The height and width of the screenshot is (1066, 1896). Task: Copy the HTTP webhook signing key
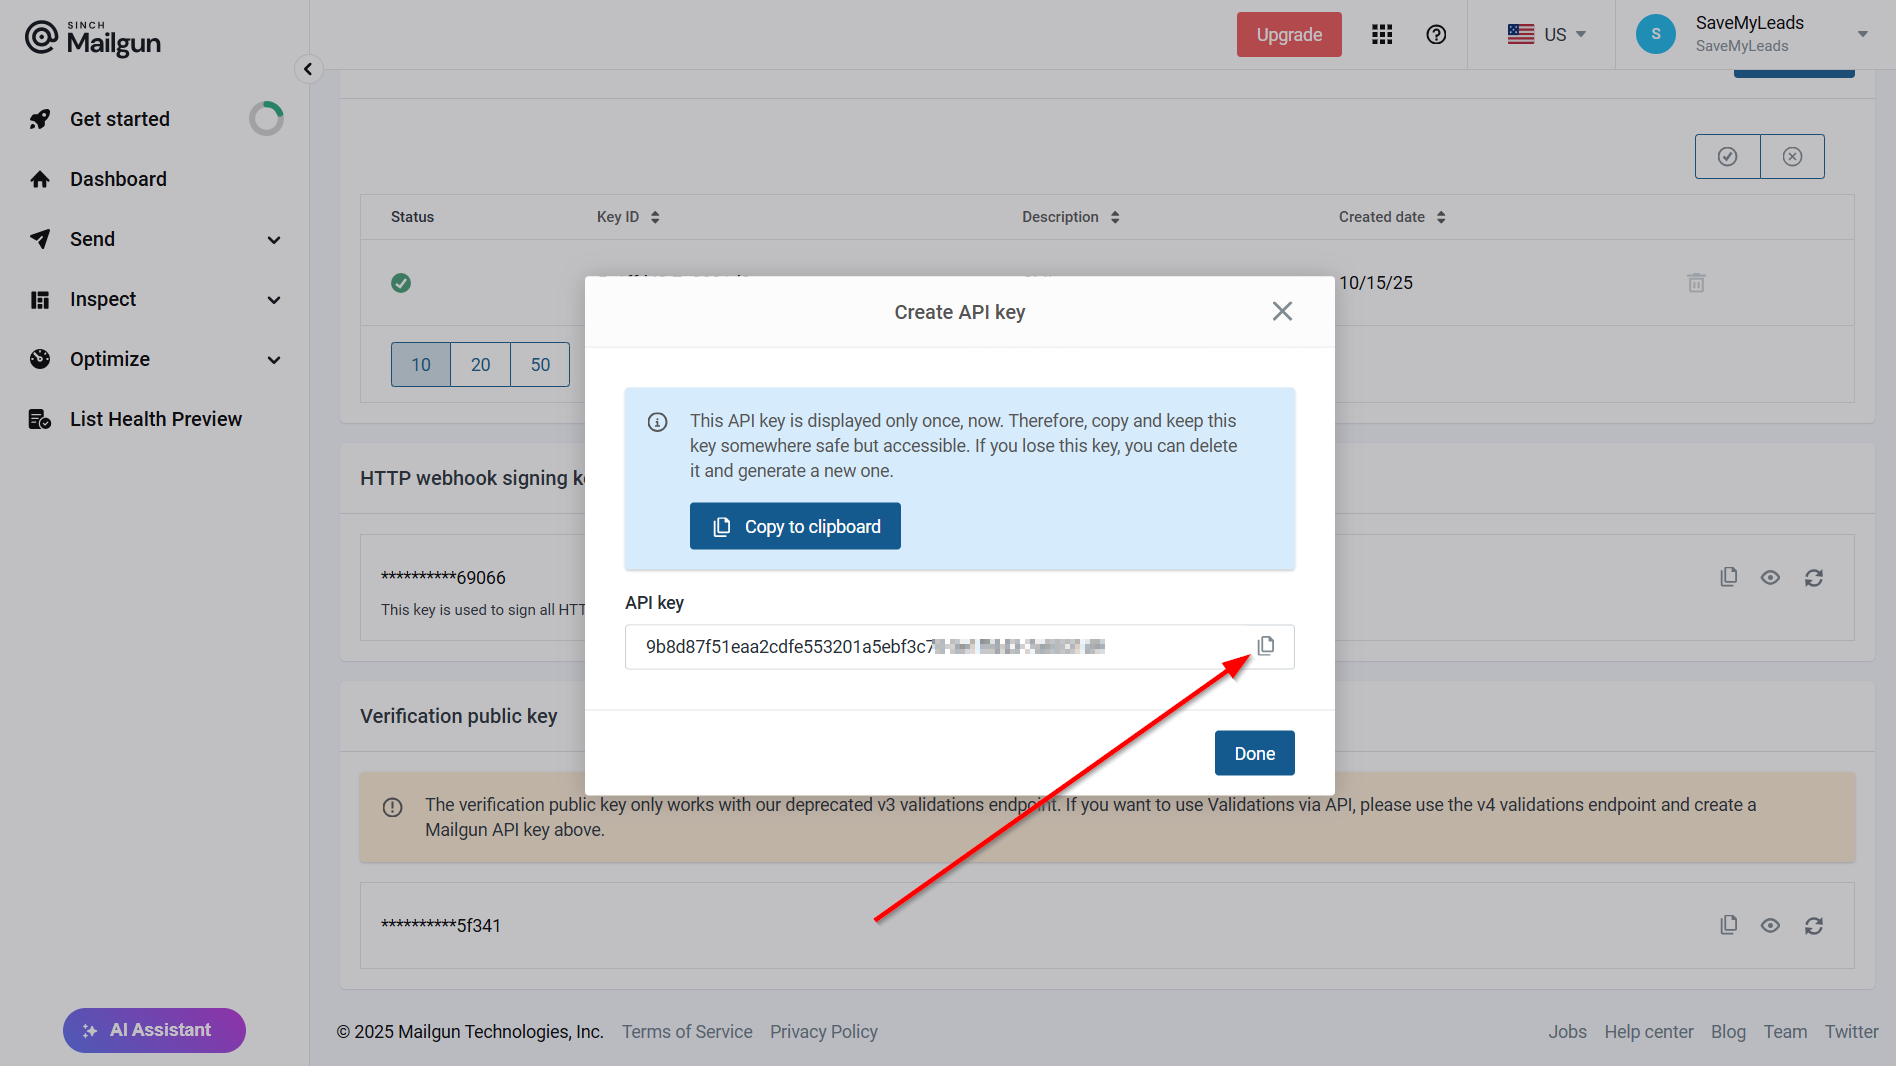pyautogui.click(x=1728, y=577)
